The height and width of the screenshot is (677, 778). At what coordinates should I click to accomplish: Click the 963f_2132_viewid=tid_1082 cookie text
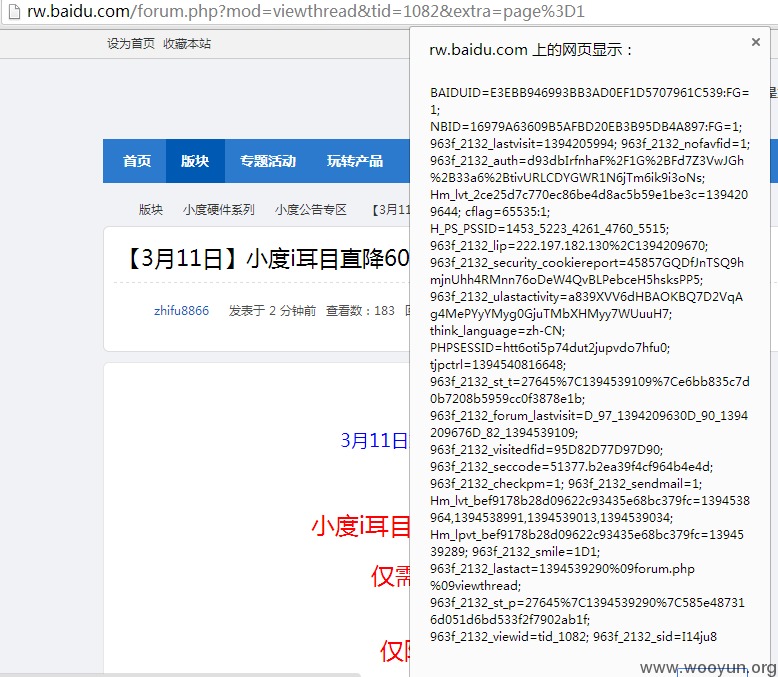(x=510, y=636)
